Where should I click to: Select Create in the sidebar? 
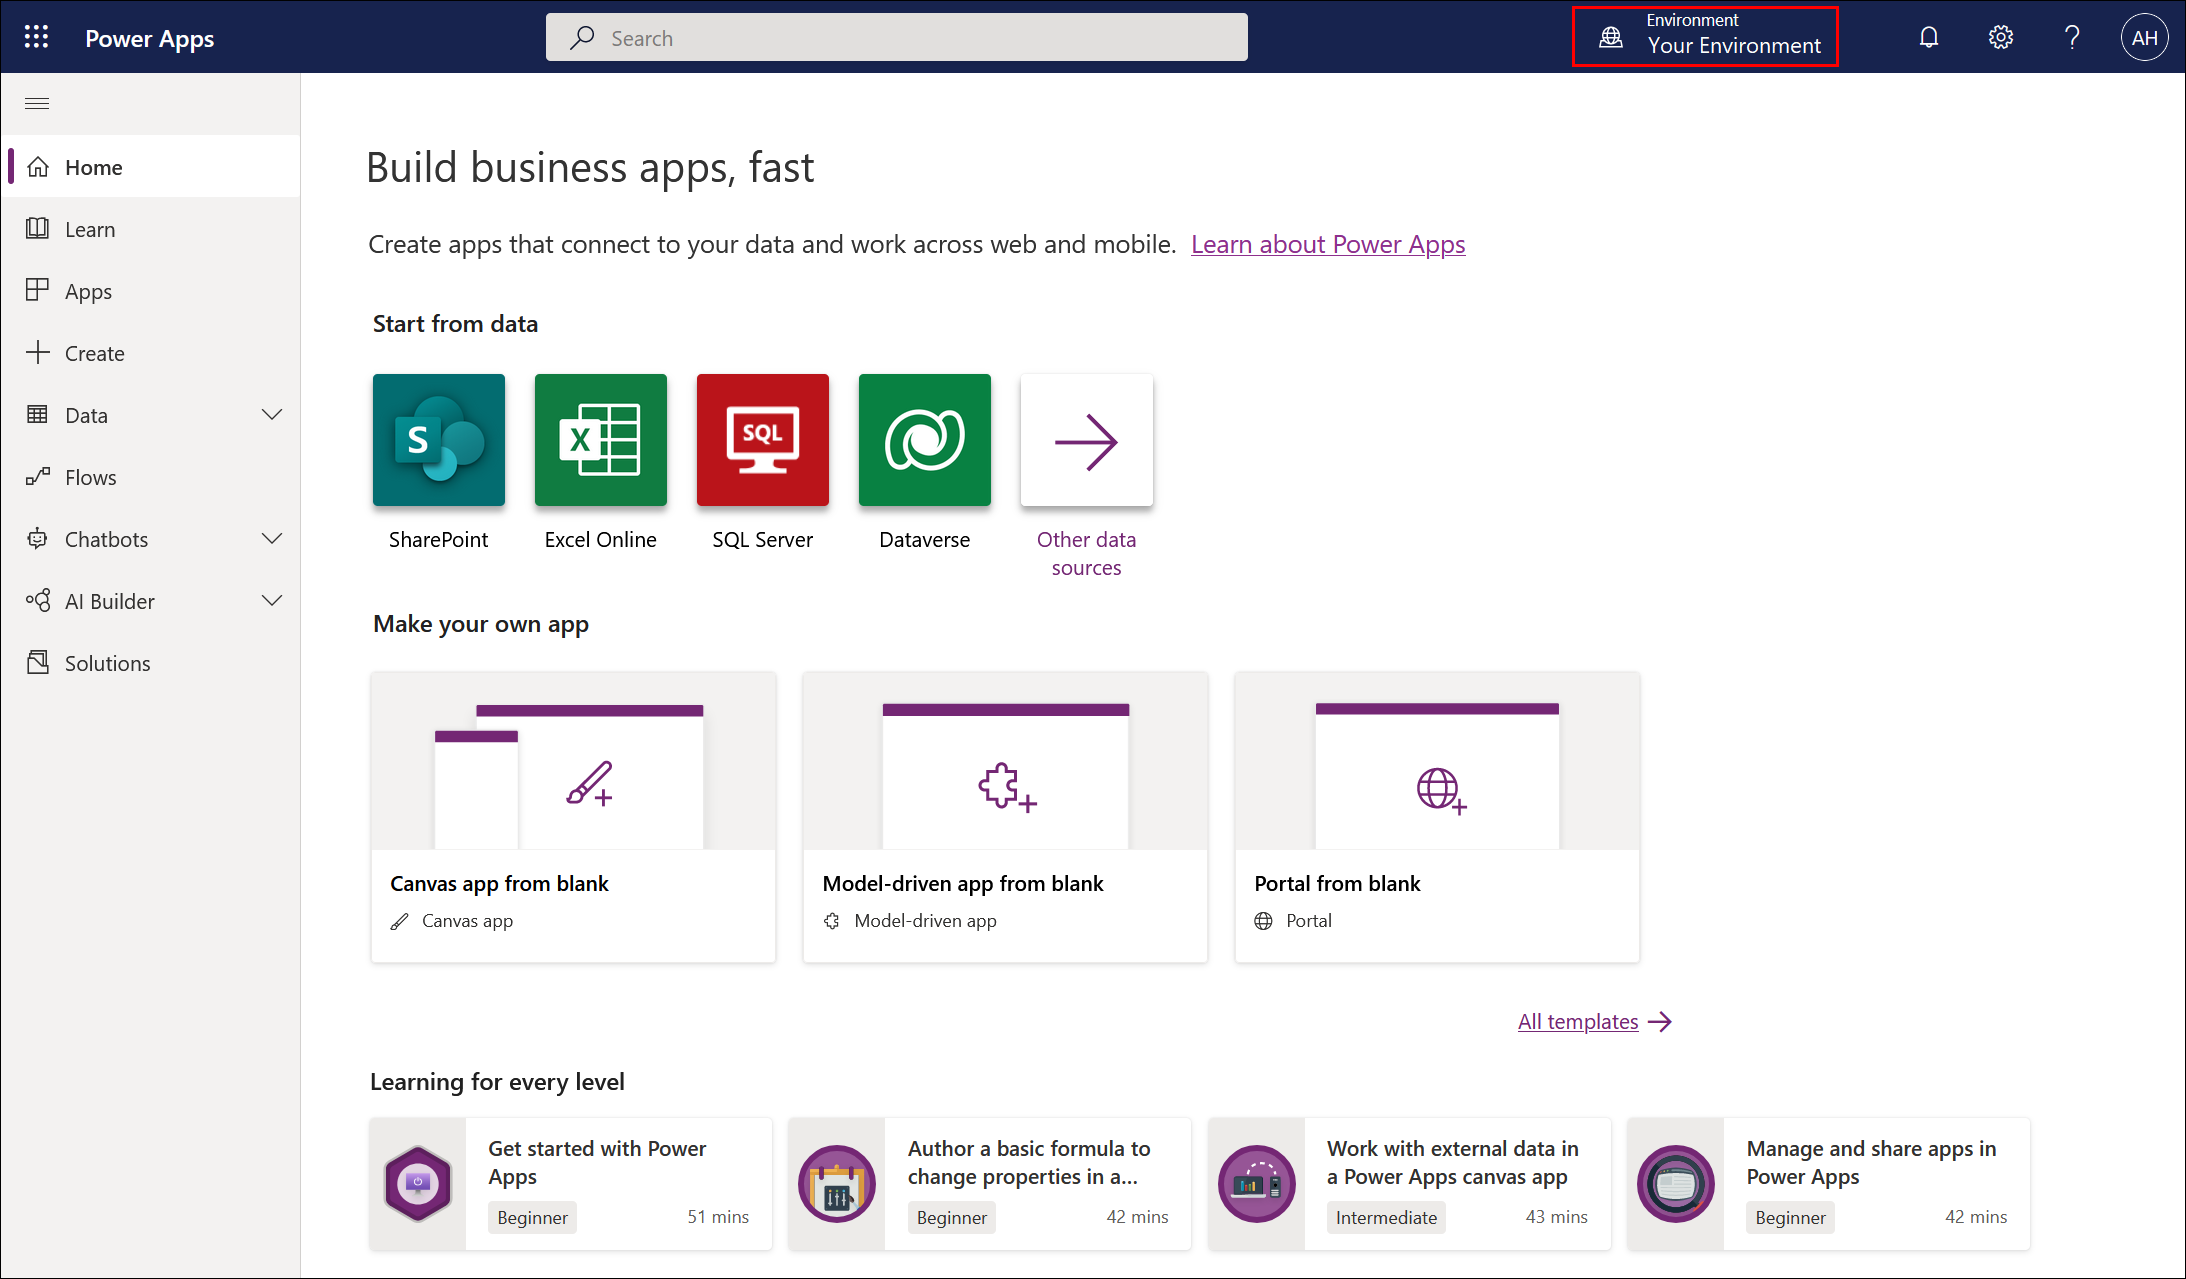pyautogui.click(x=151, y=353)
